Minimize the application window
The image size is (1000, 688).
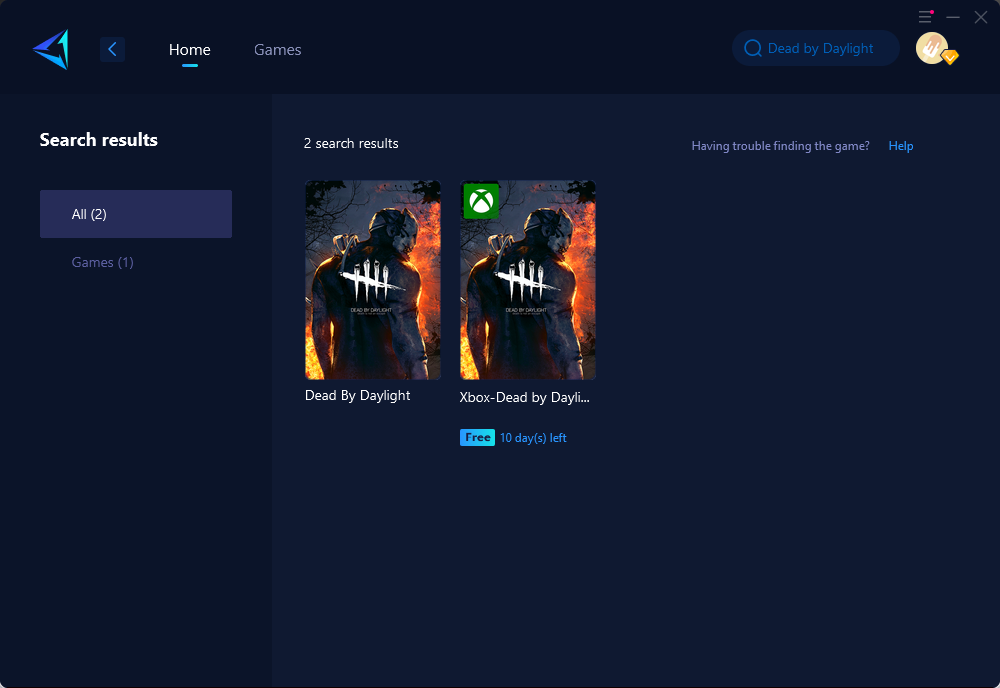(x=953, y=17)
